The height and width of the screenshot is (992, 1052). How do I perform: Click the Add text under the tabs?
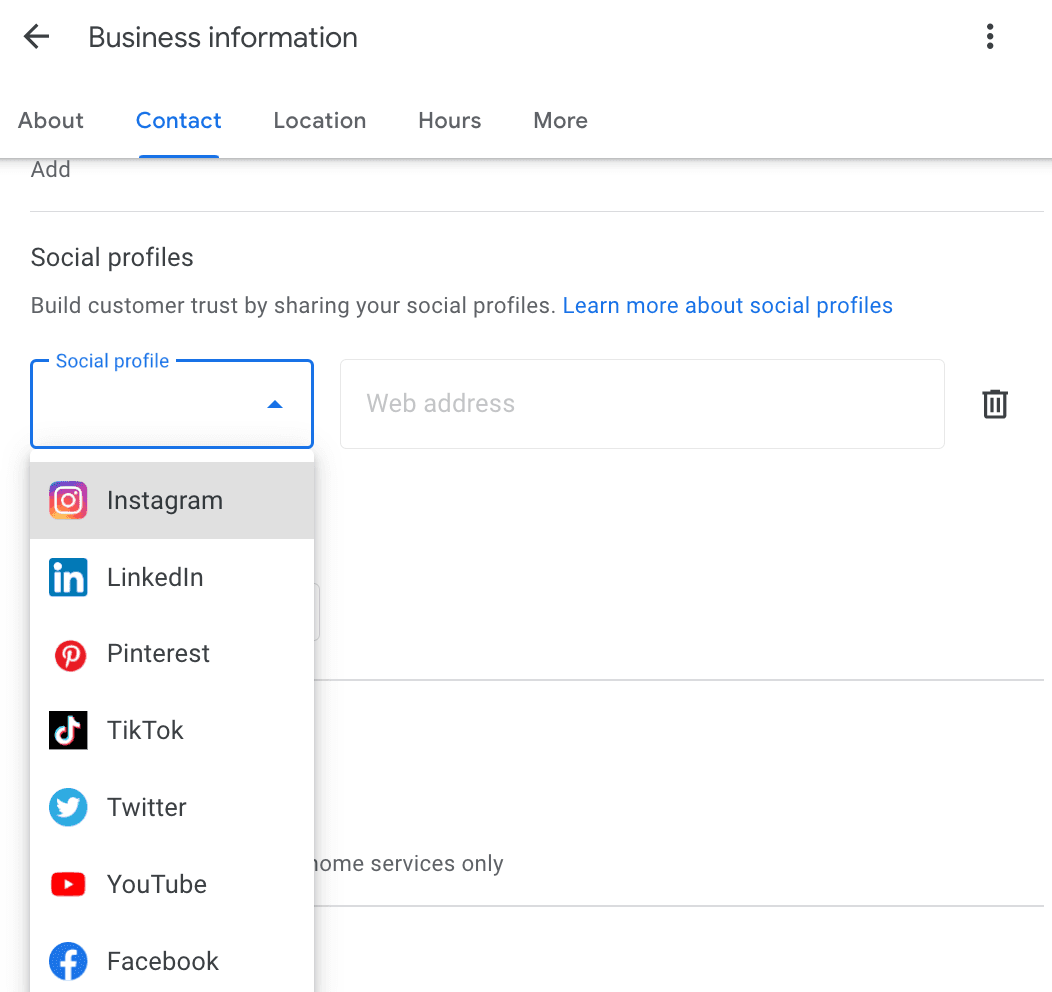[x=50, y=169]
